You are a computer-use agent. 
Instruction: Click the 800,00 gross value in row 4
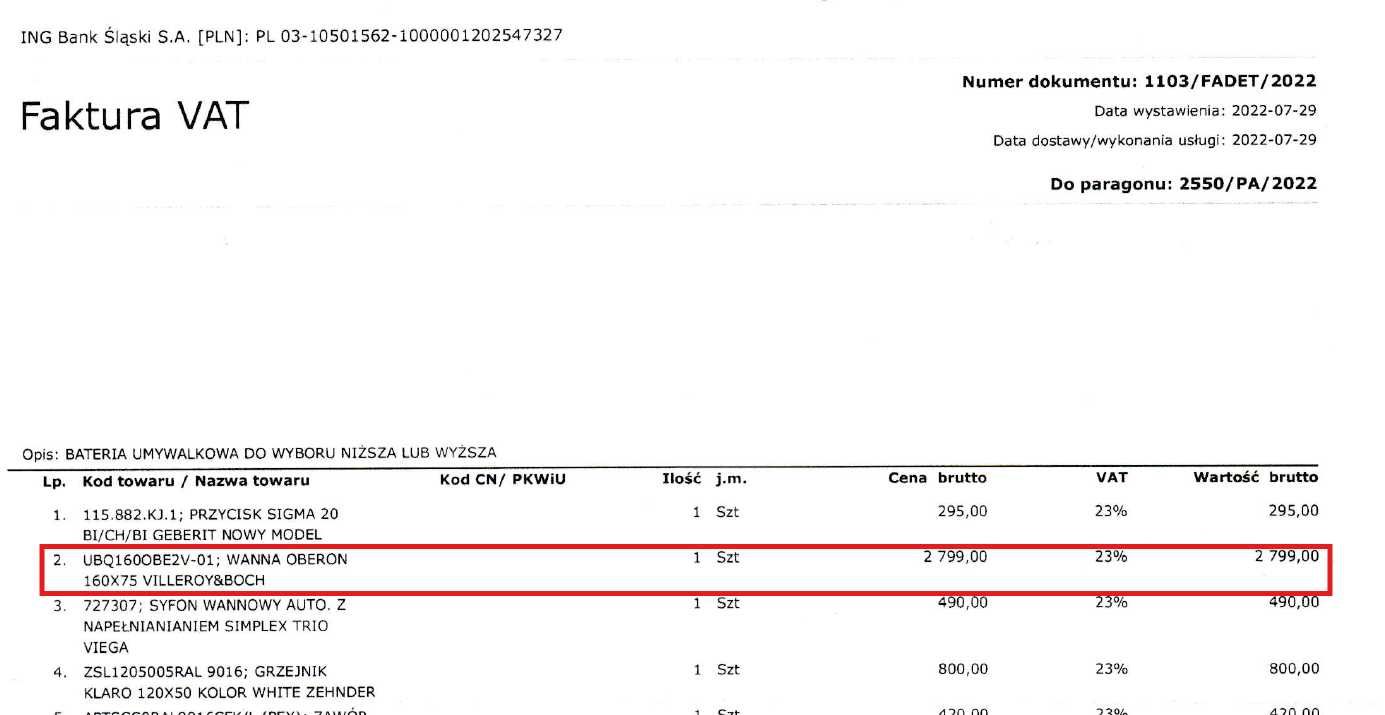tap(1293, 669)
